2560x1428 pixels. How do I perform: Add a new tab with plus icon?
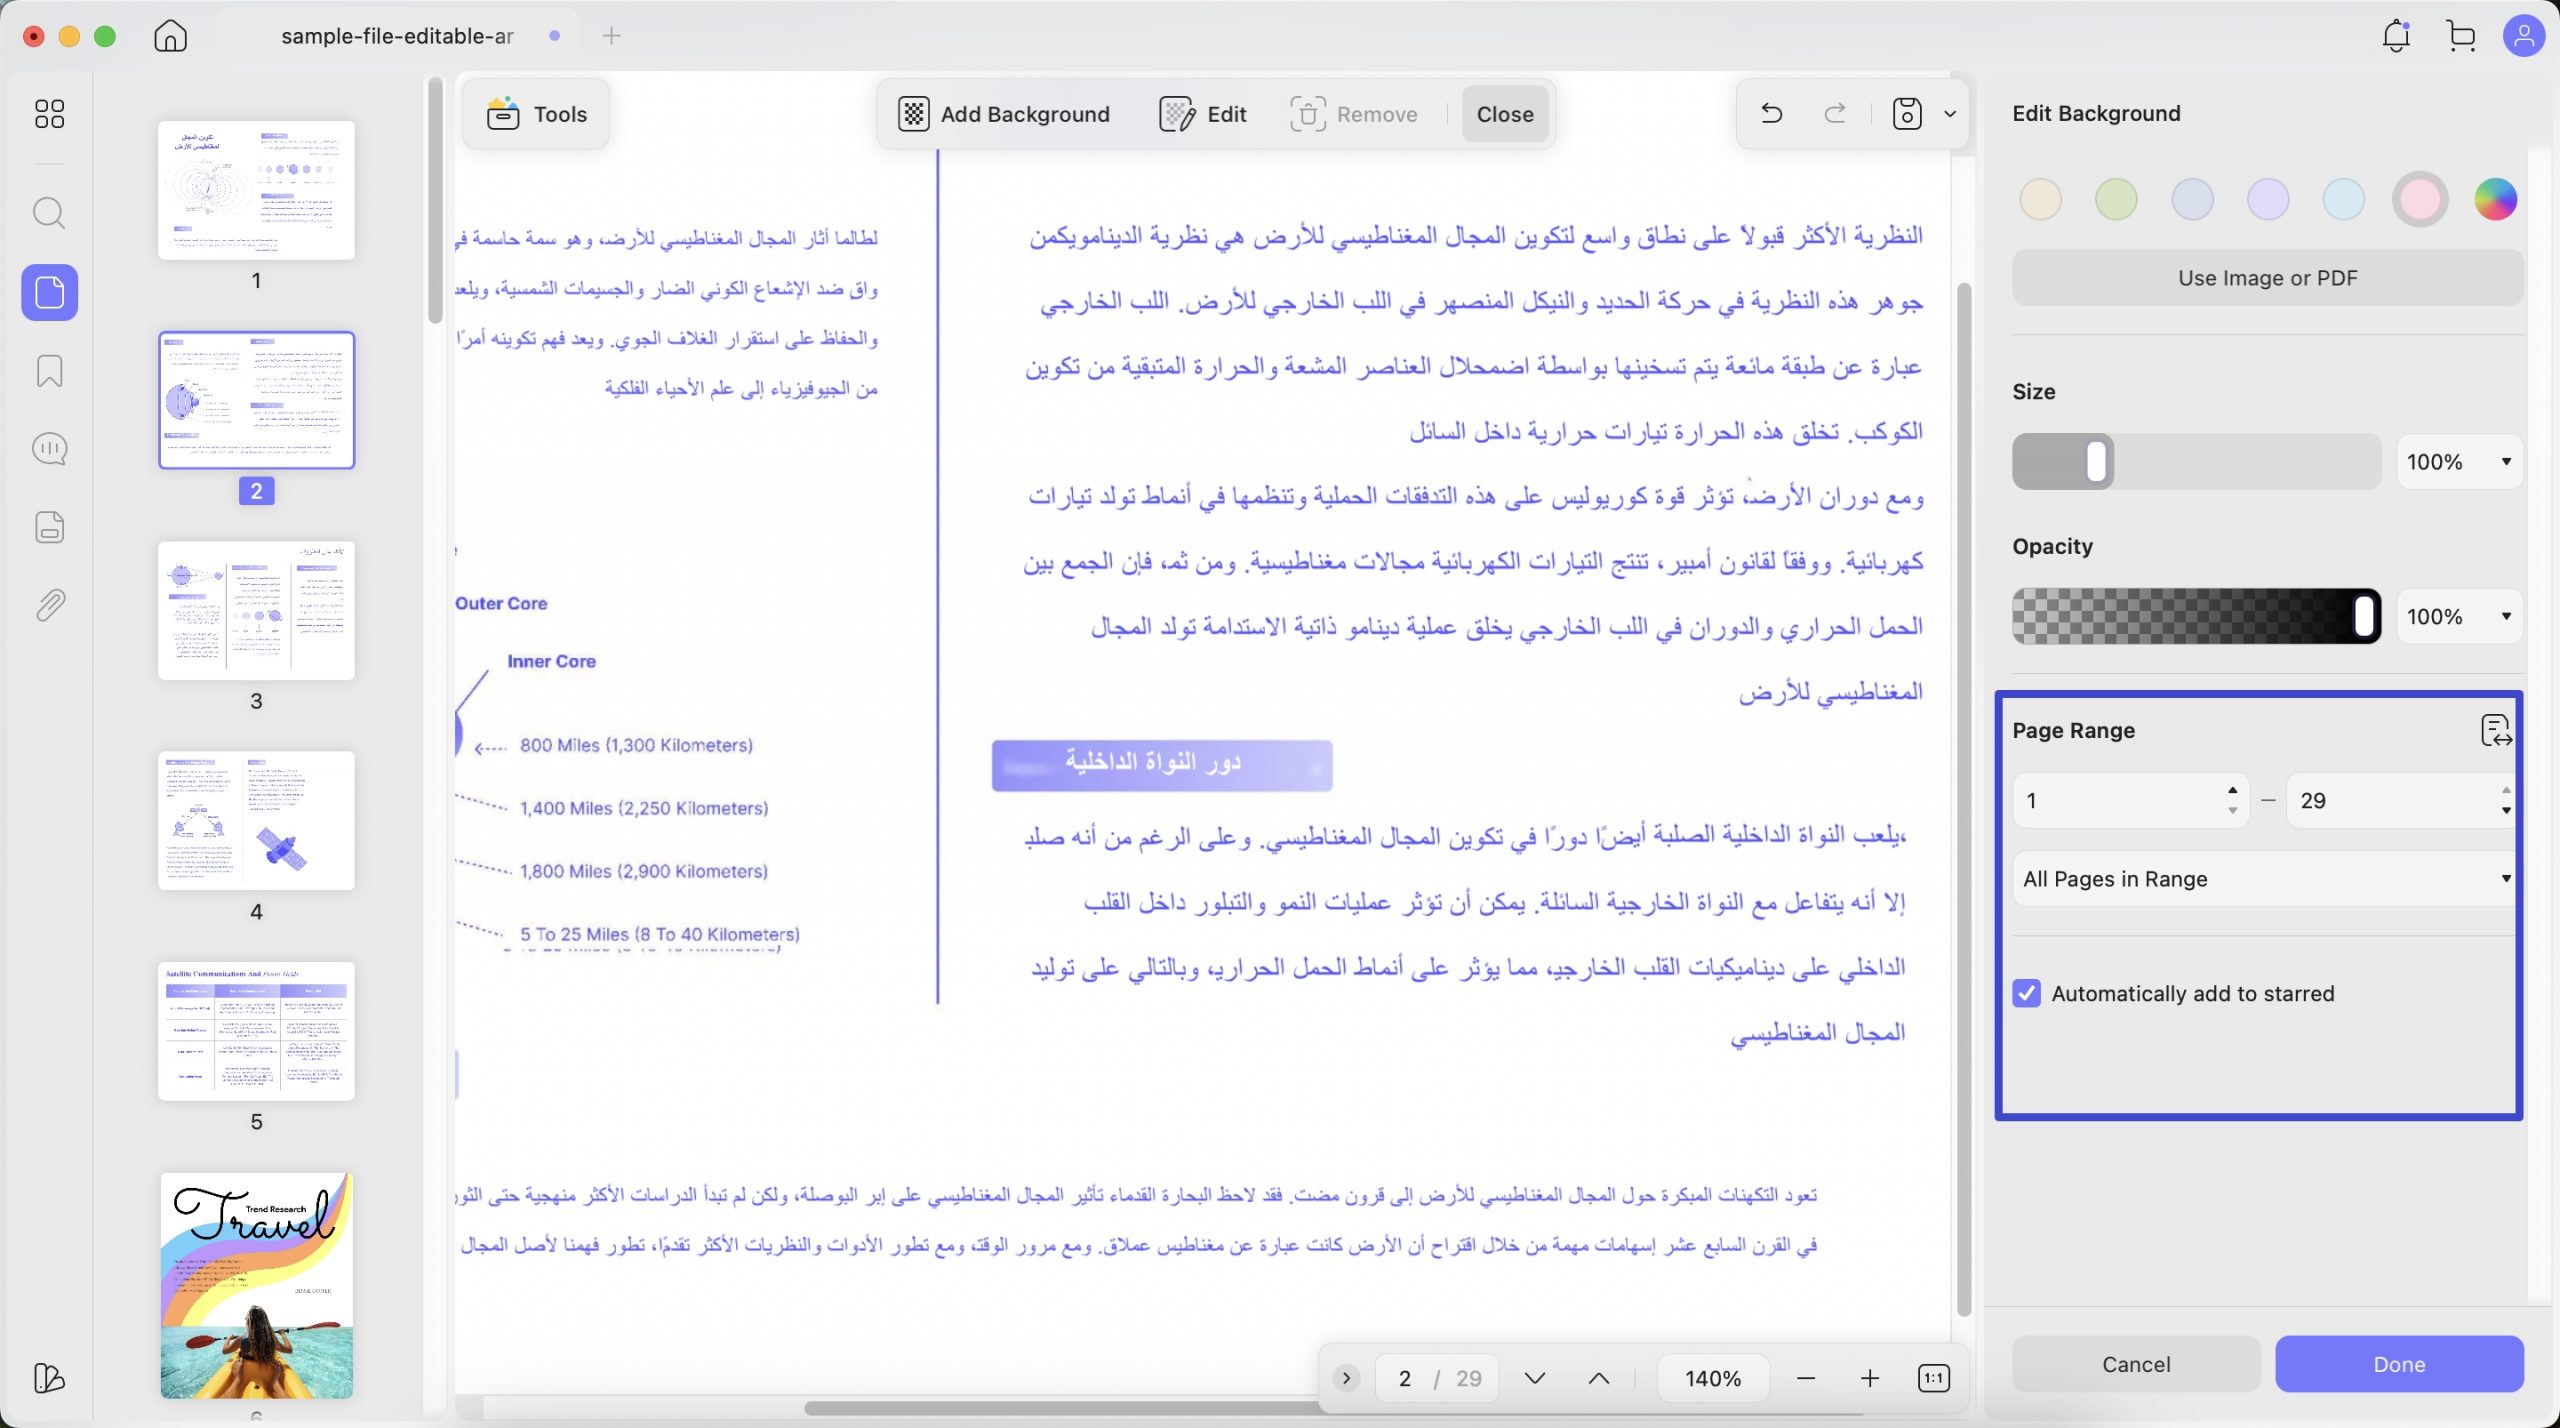pyautogui.click(x=612, y=36)
